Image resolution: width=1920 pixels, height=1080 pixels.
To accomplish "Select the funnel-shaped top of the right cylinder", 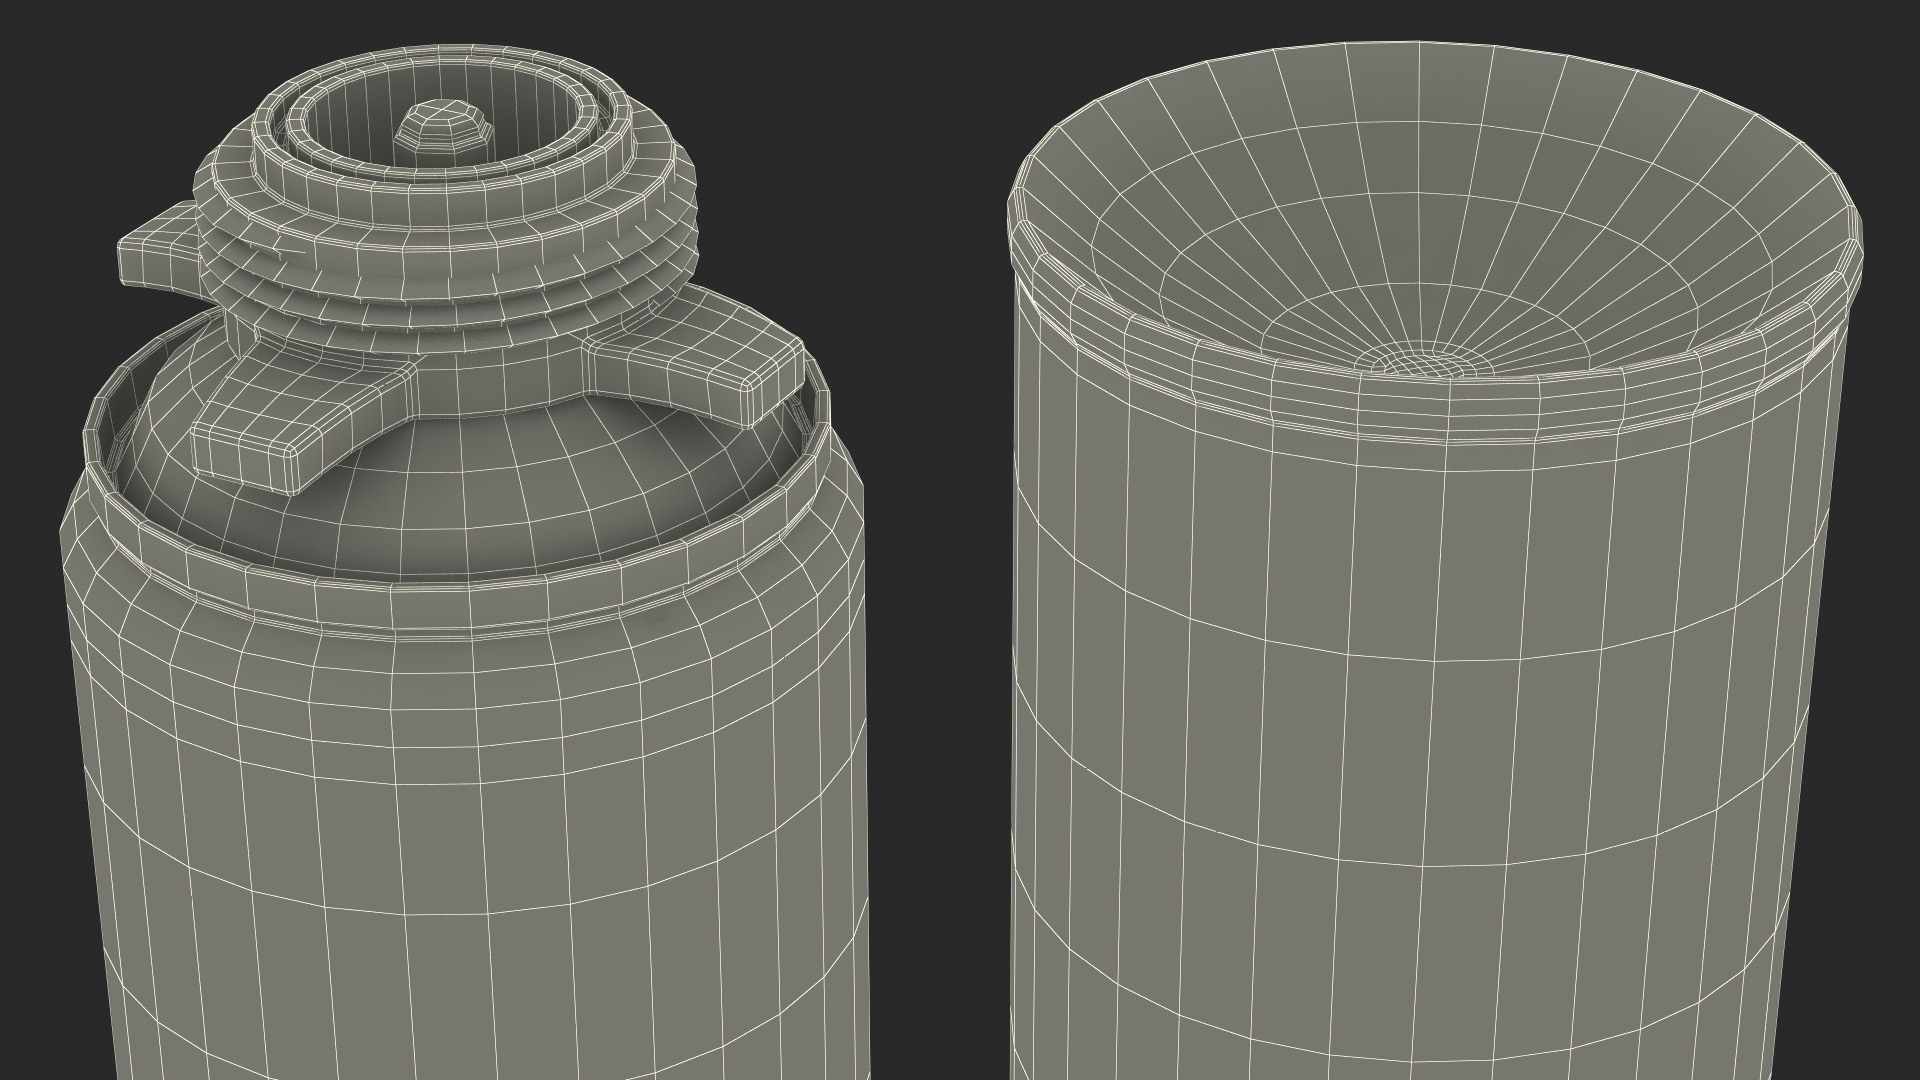I will 1433,212.
